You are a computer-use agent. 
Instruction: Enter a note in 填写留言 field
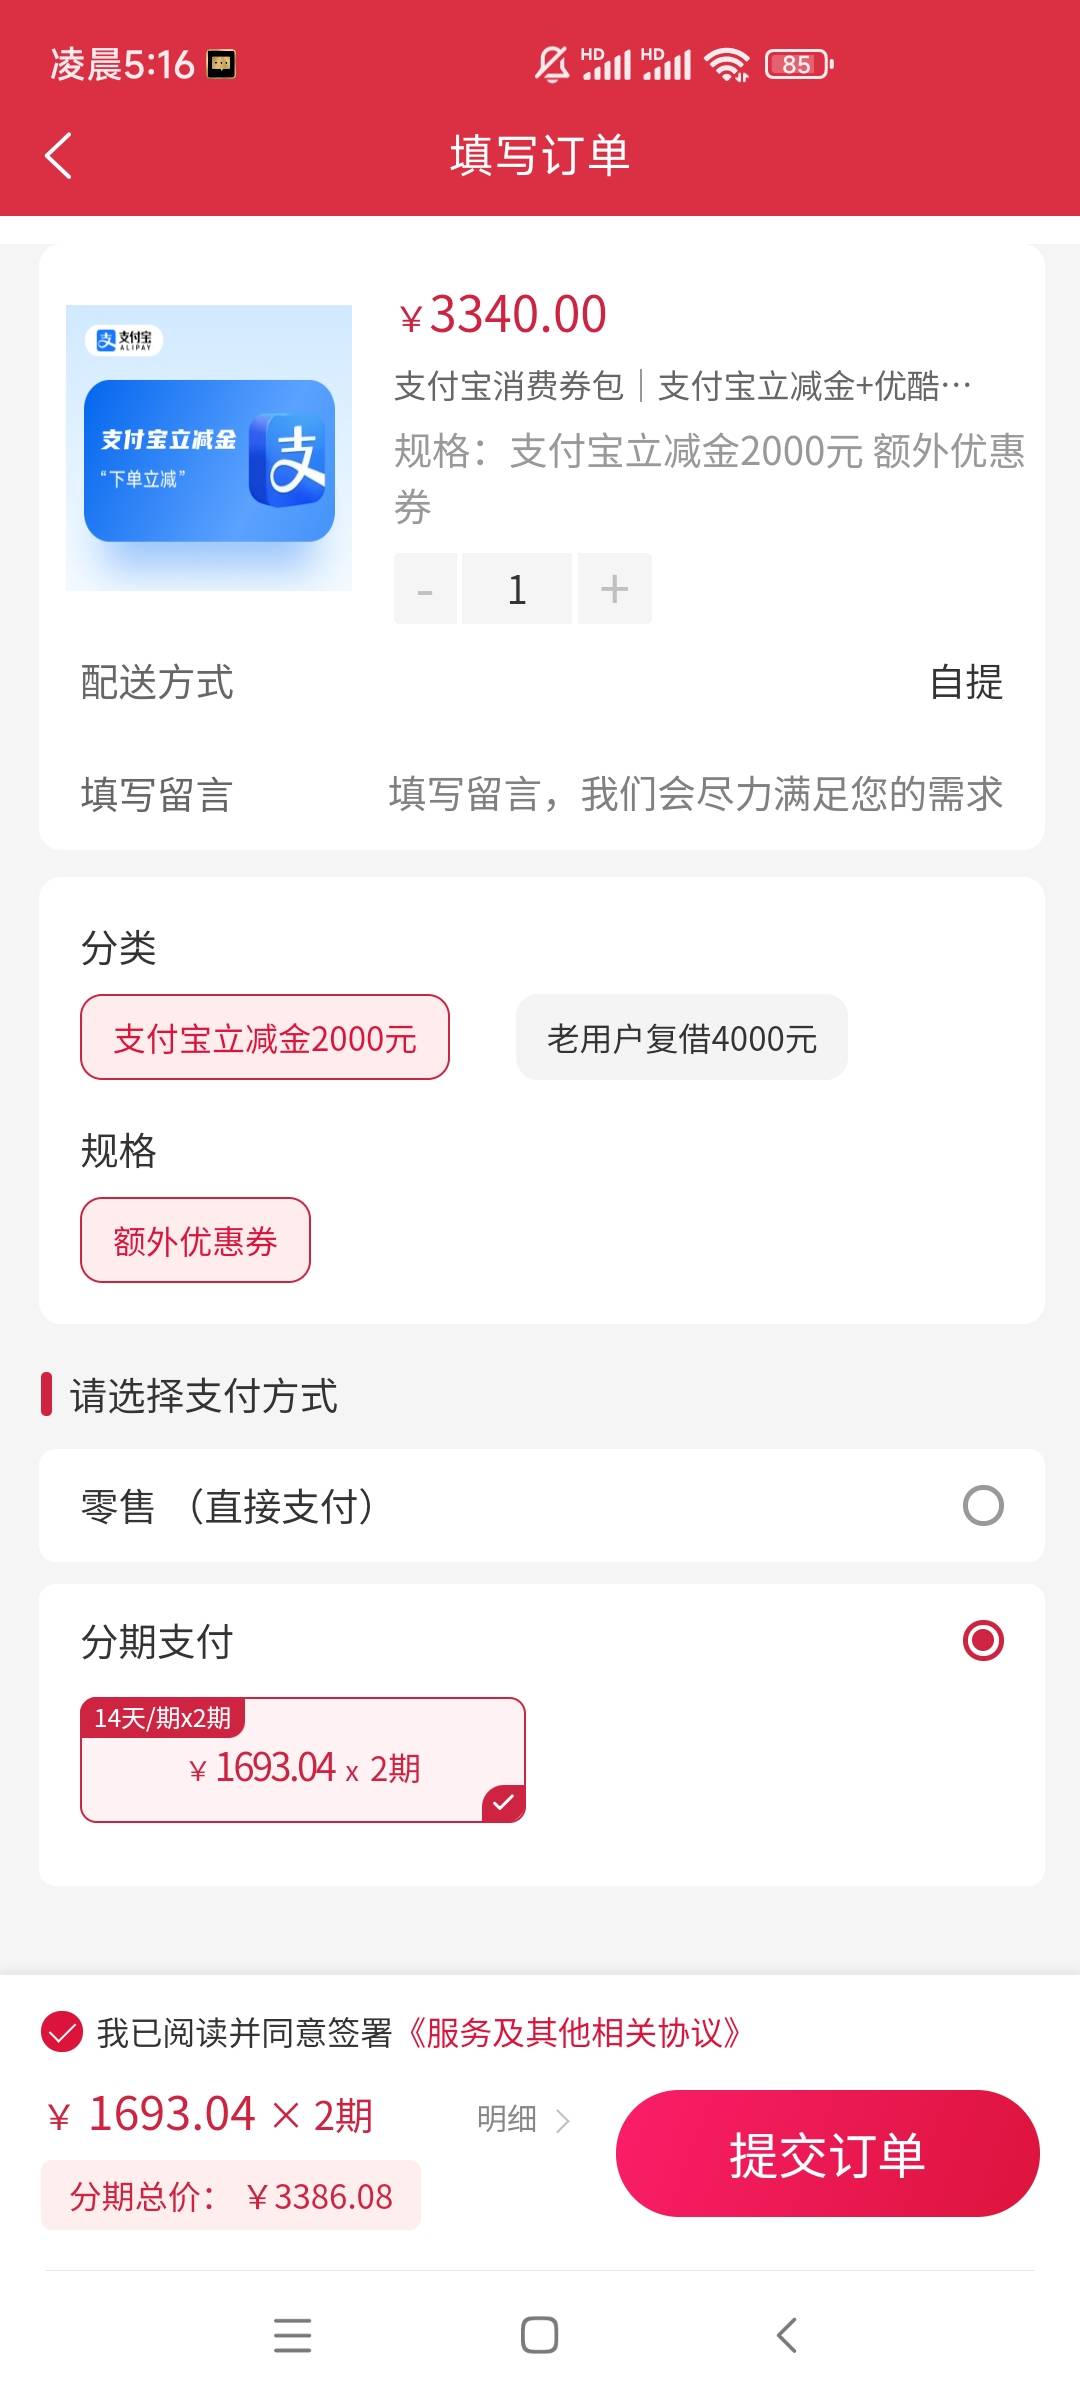695,795
